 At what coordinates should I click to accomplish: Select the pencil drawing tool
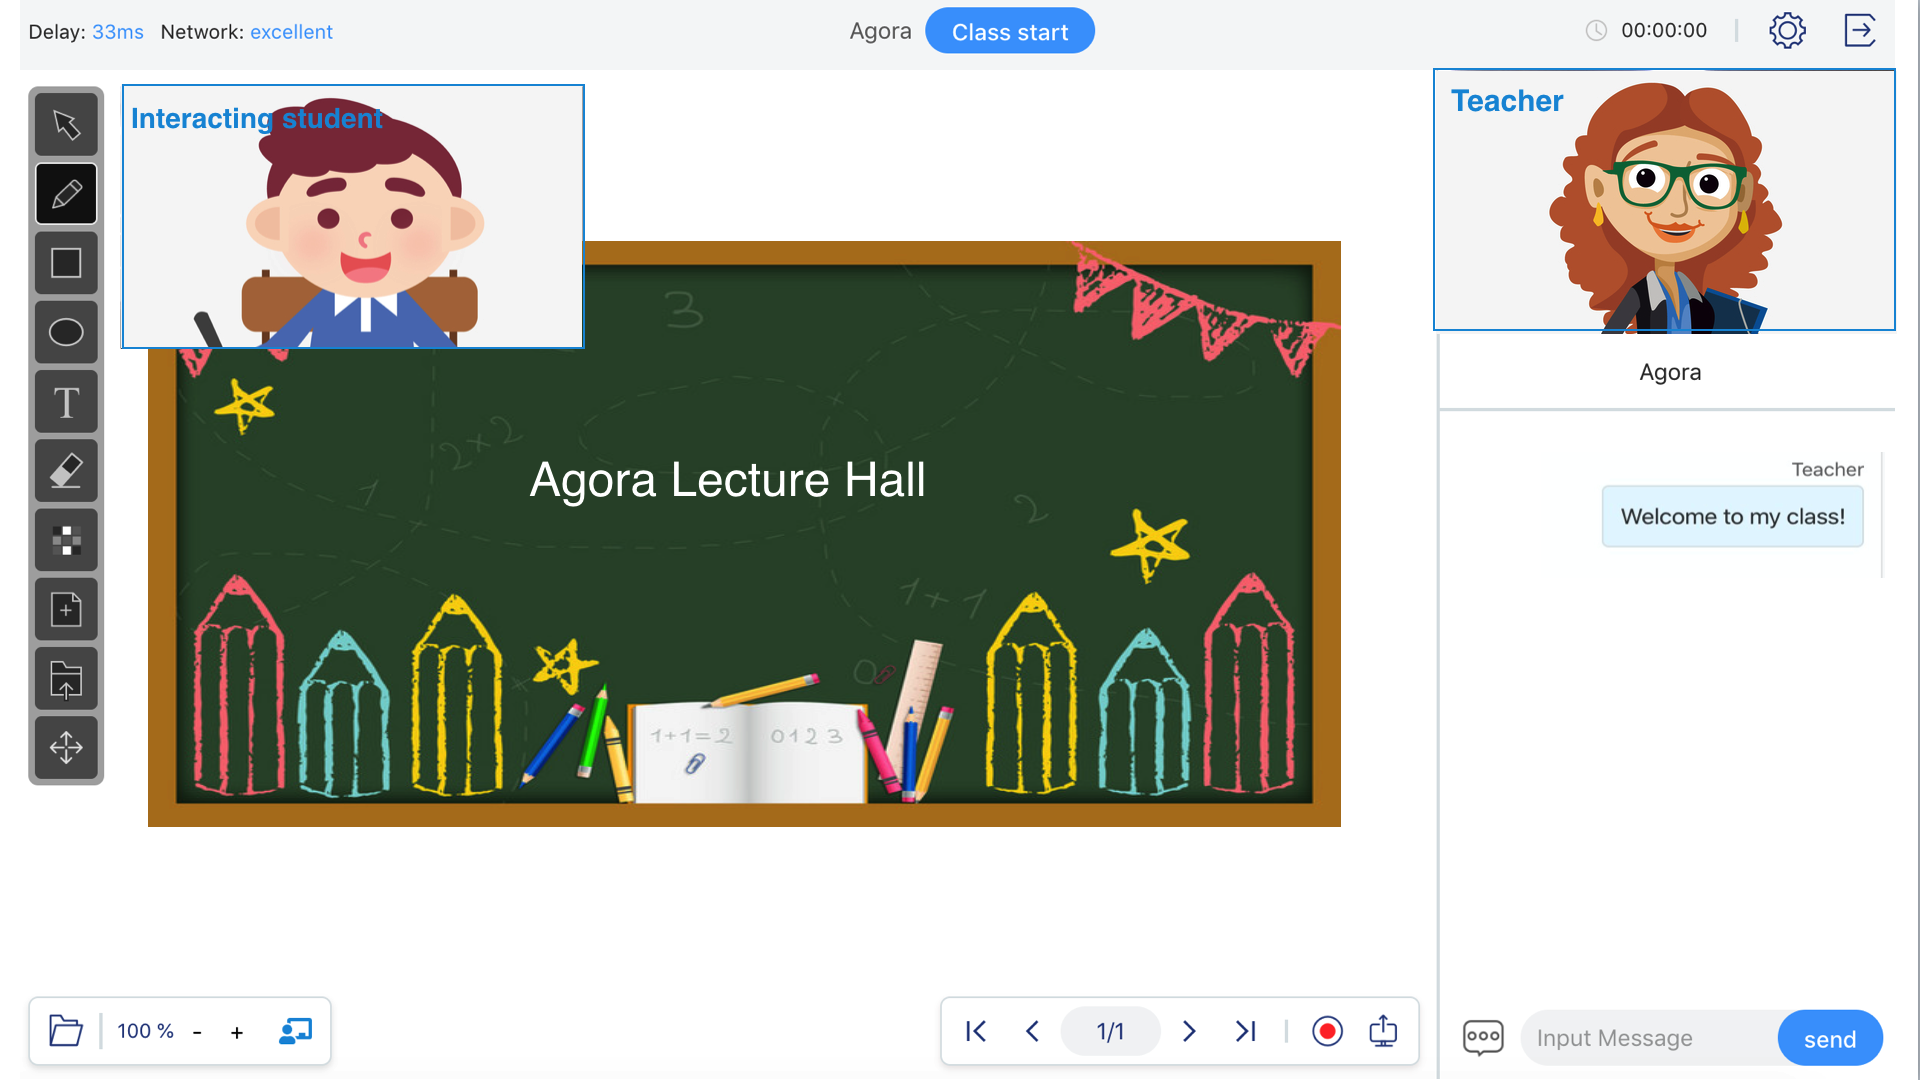[66, 194]
